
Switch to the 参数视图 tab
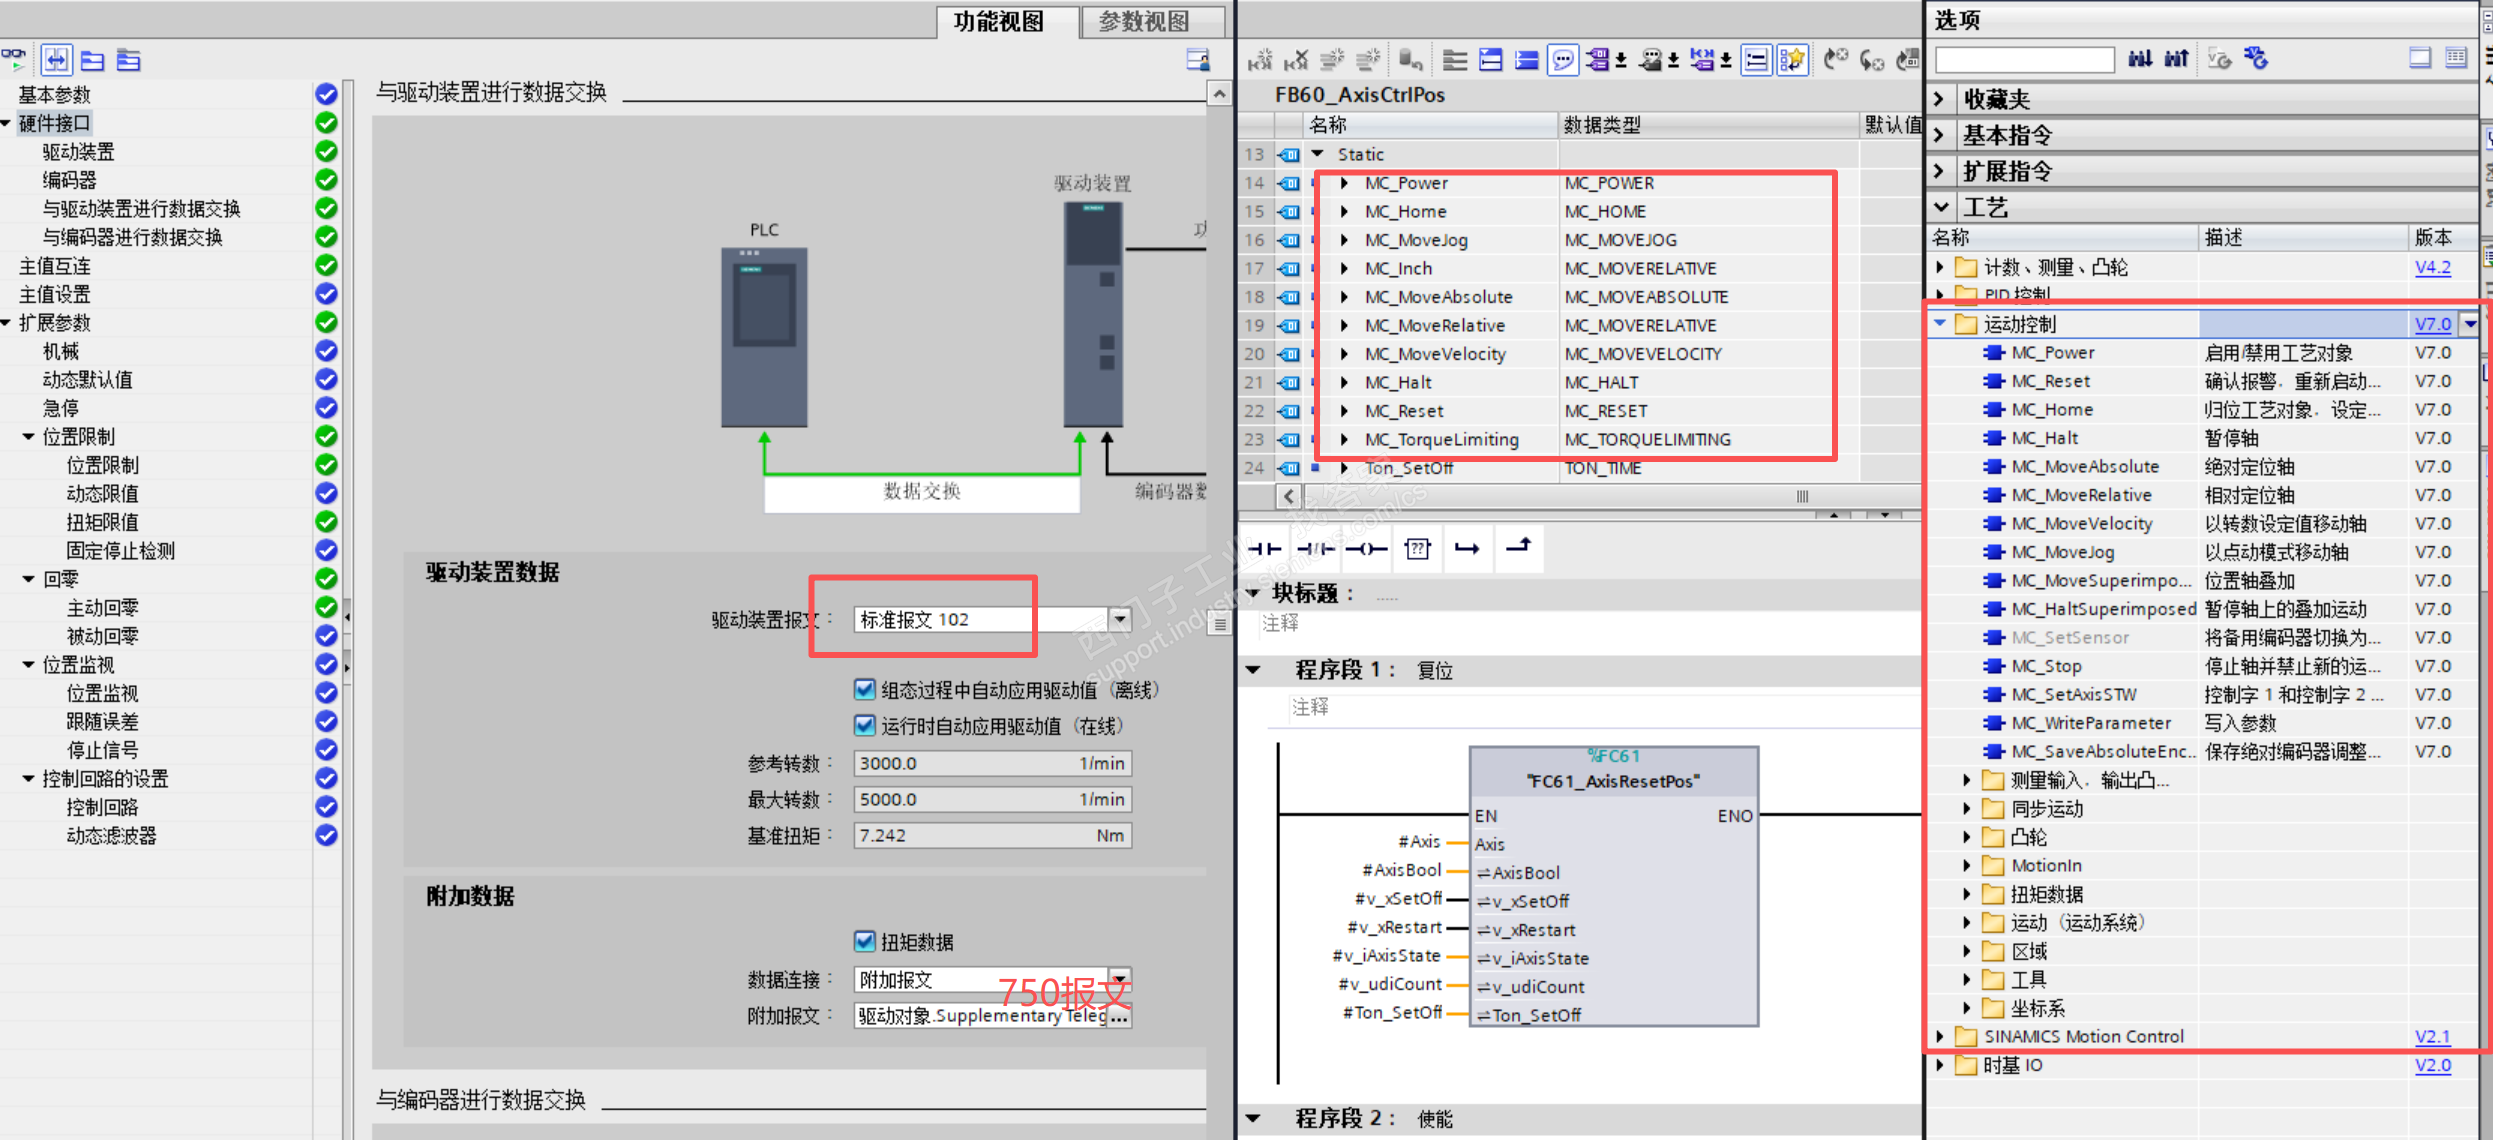coord(1144,21)
